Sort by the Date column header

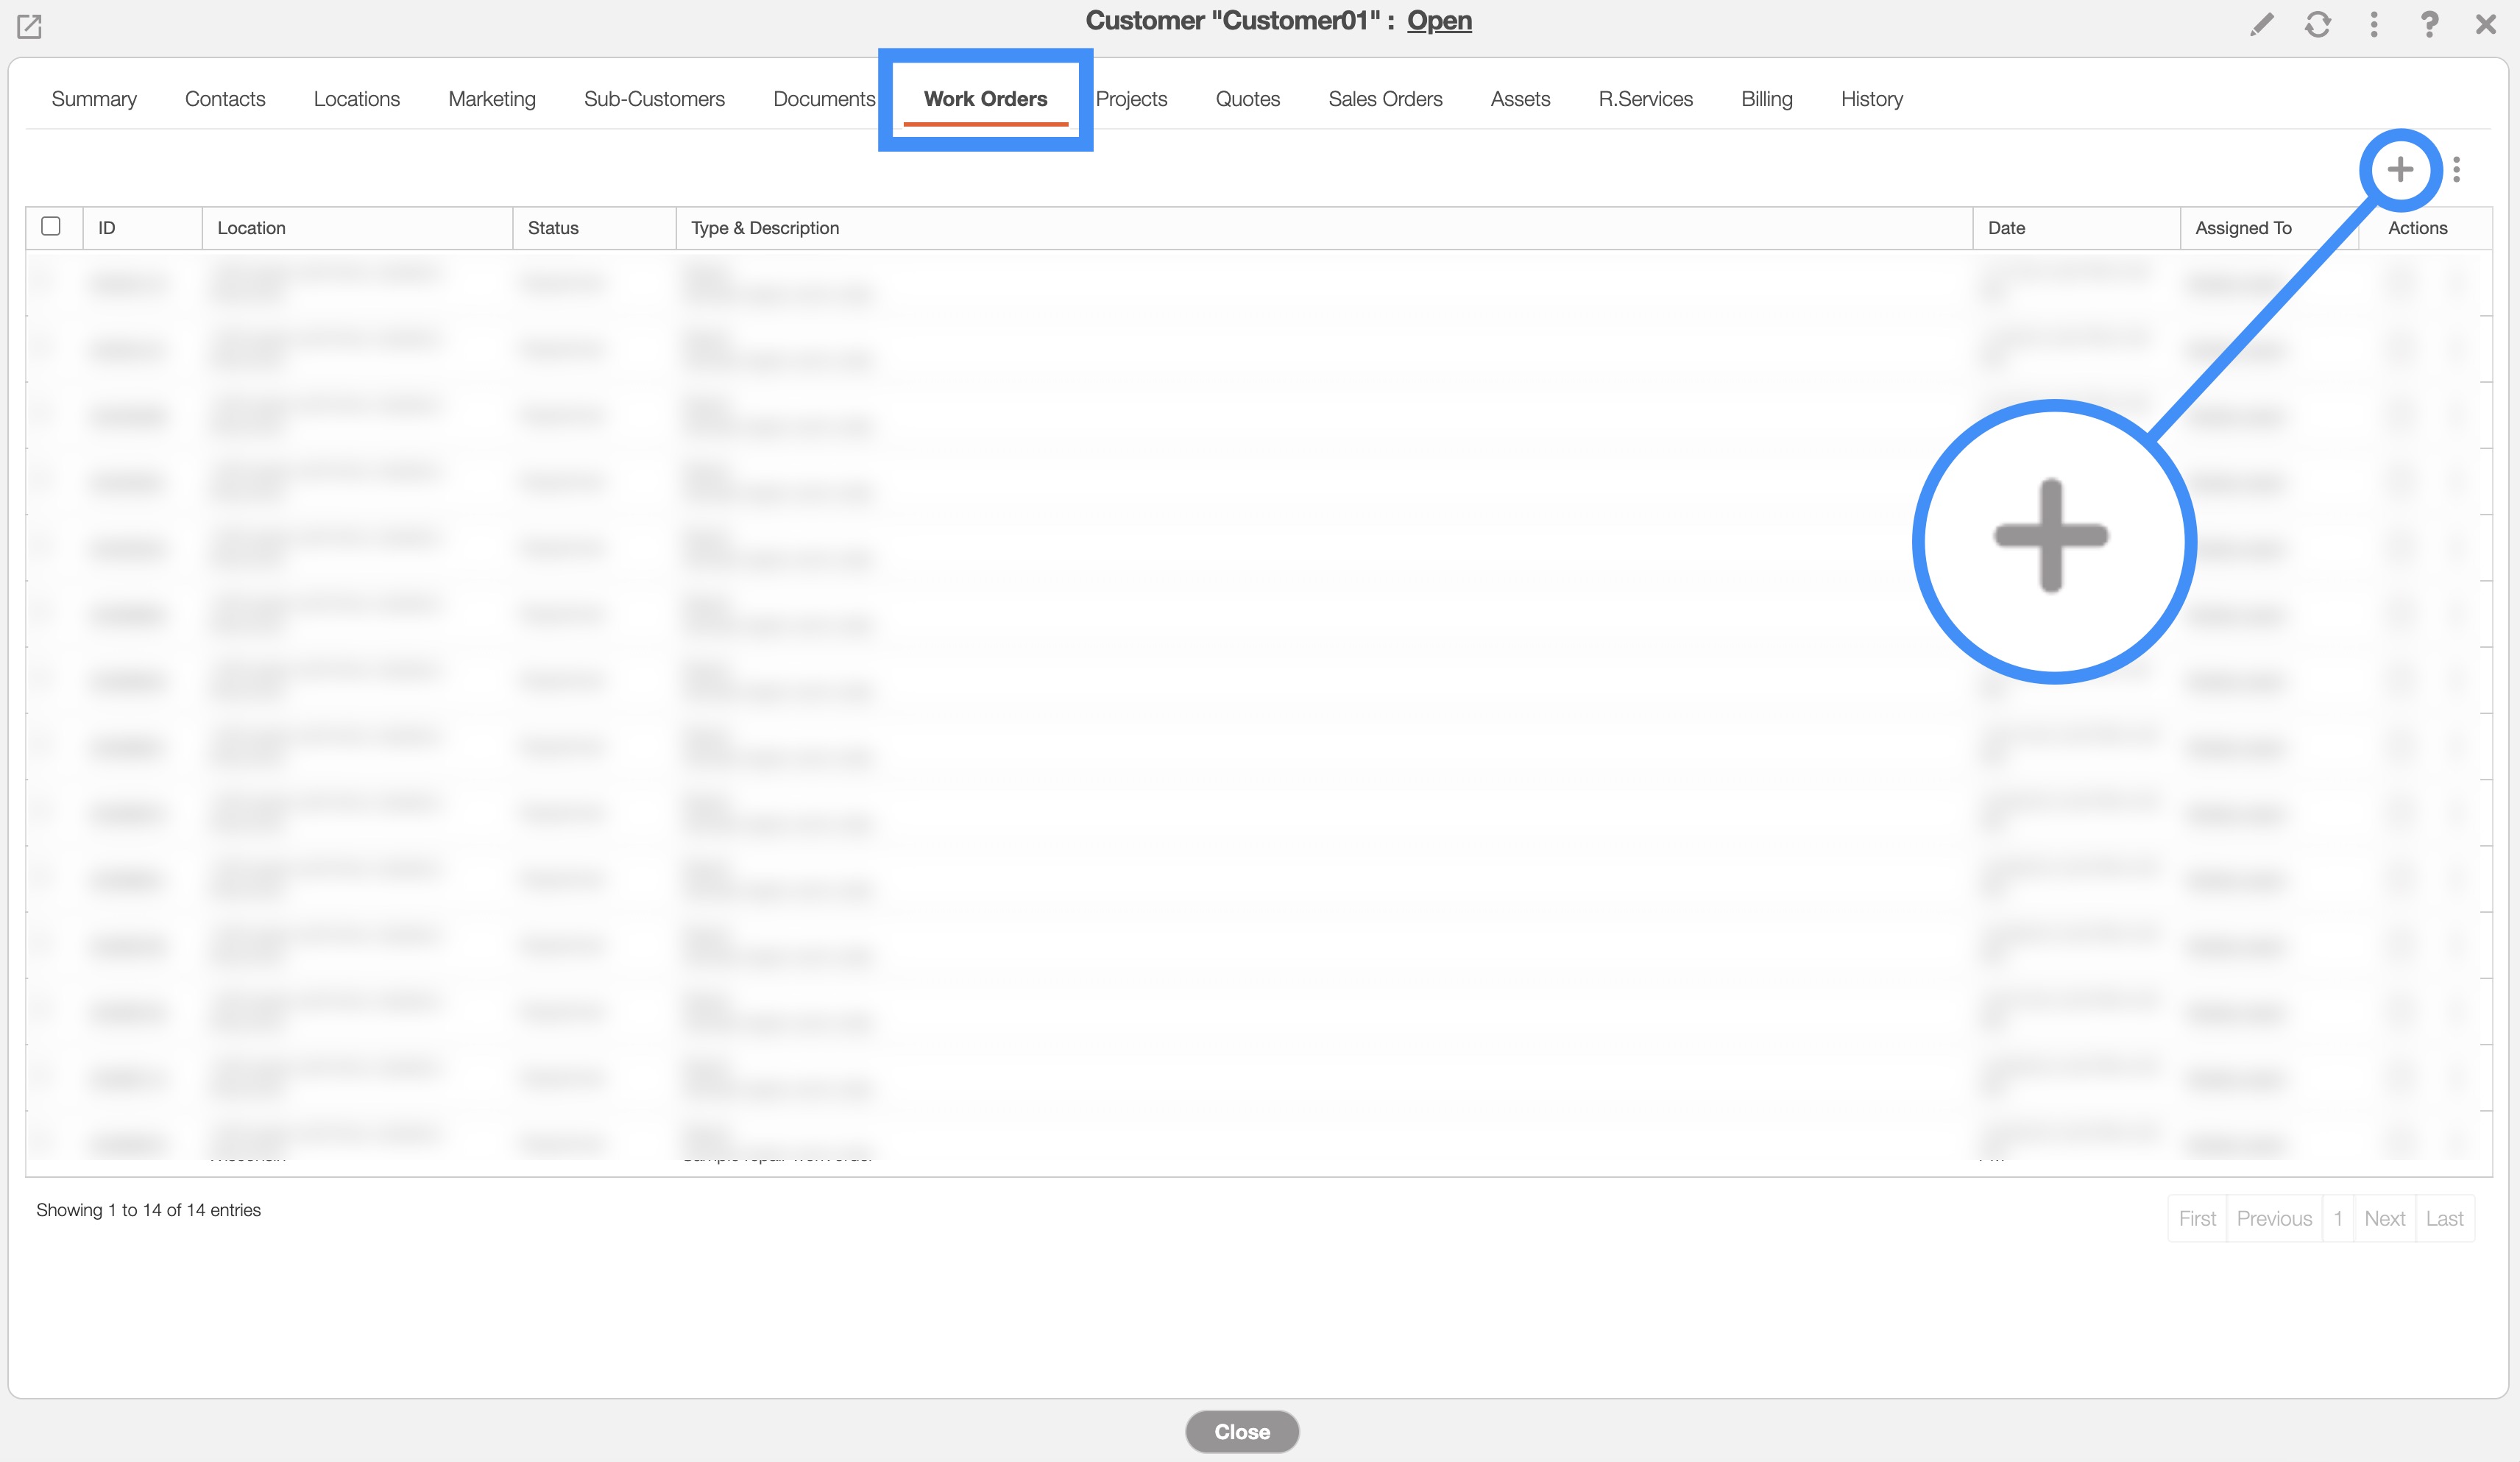pyautogui.click(x=2006, y=228)
